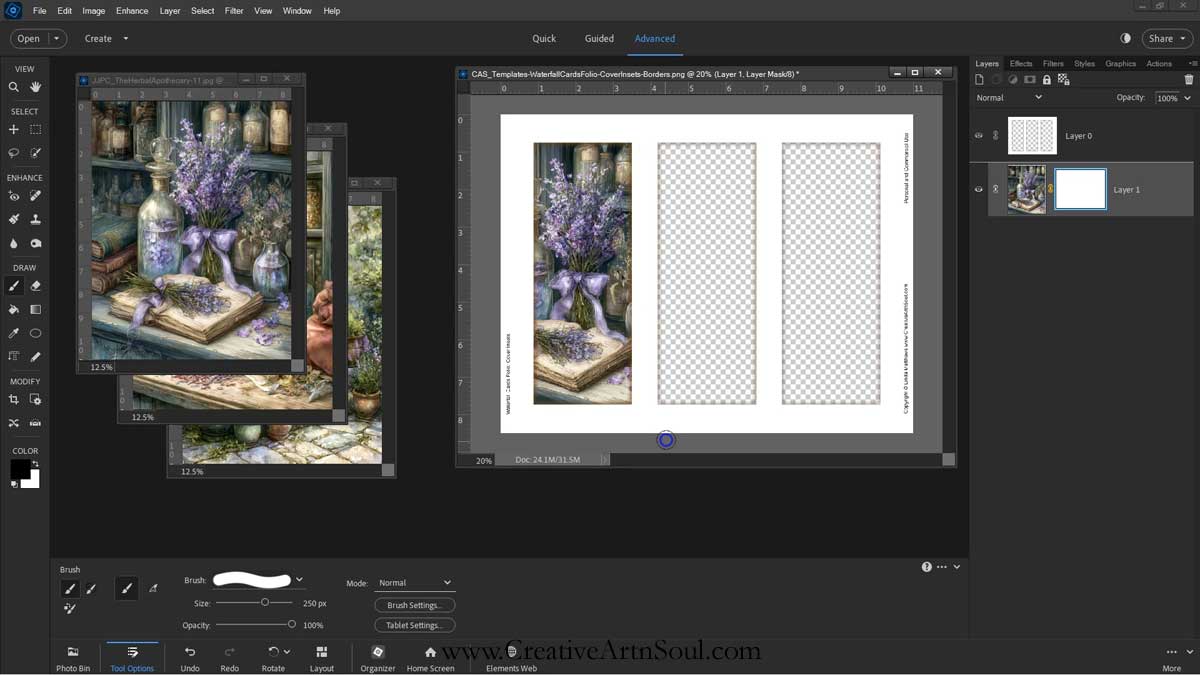Open the Photo Bin
Viewport: 1200px width, 675px height.
tap(72, 658)
